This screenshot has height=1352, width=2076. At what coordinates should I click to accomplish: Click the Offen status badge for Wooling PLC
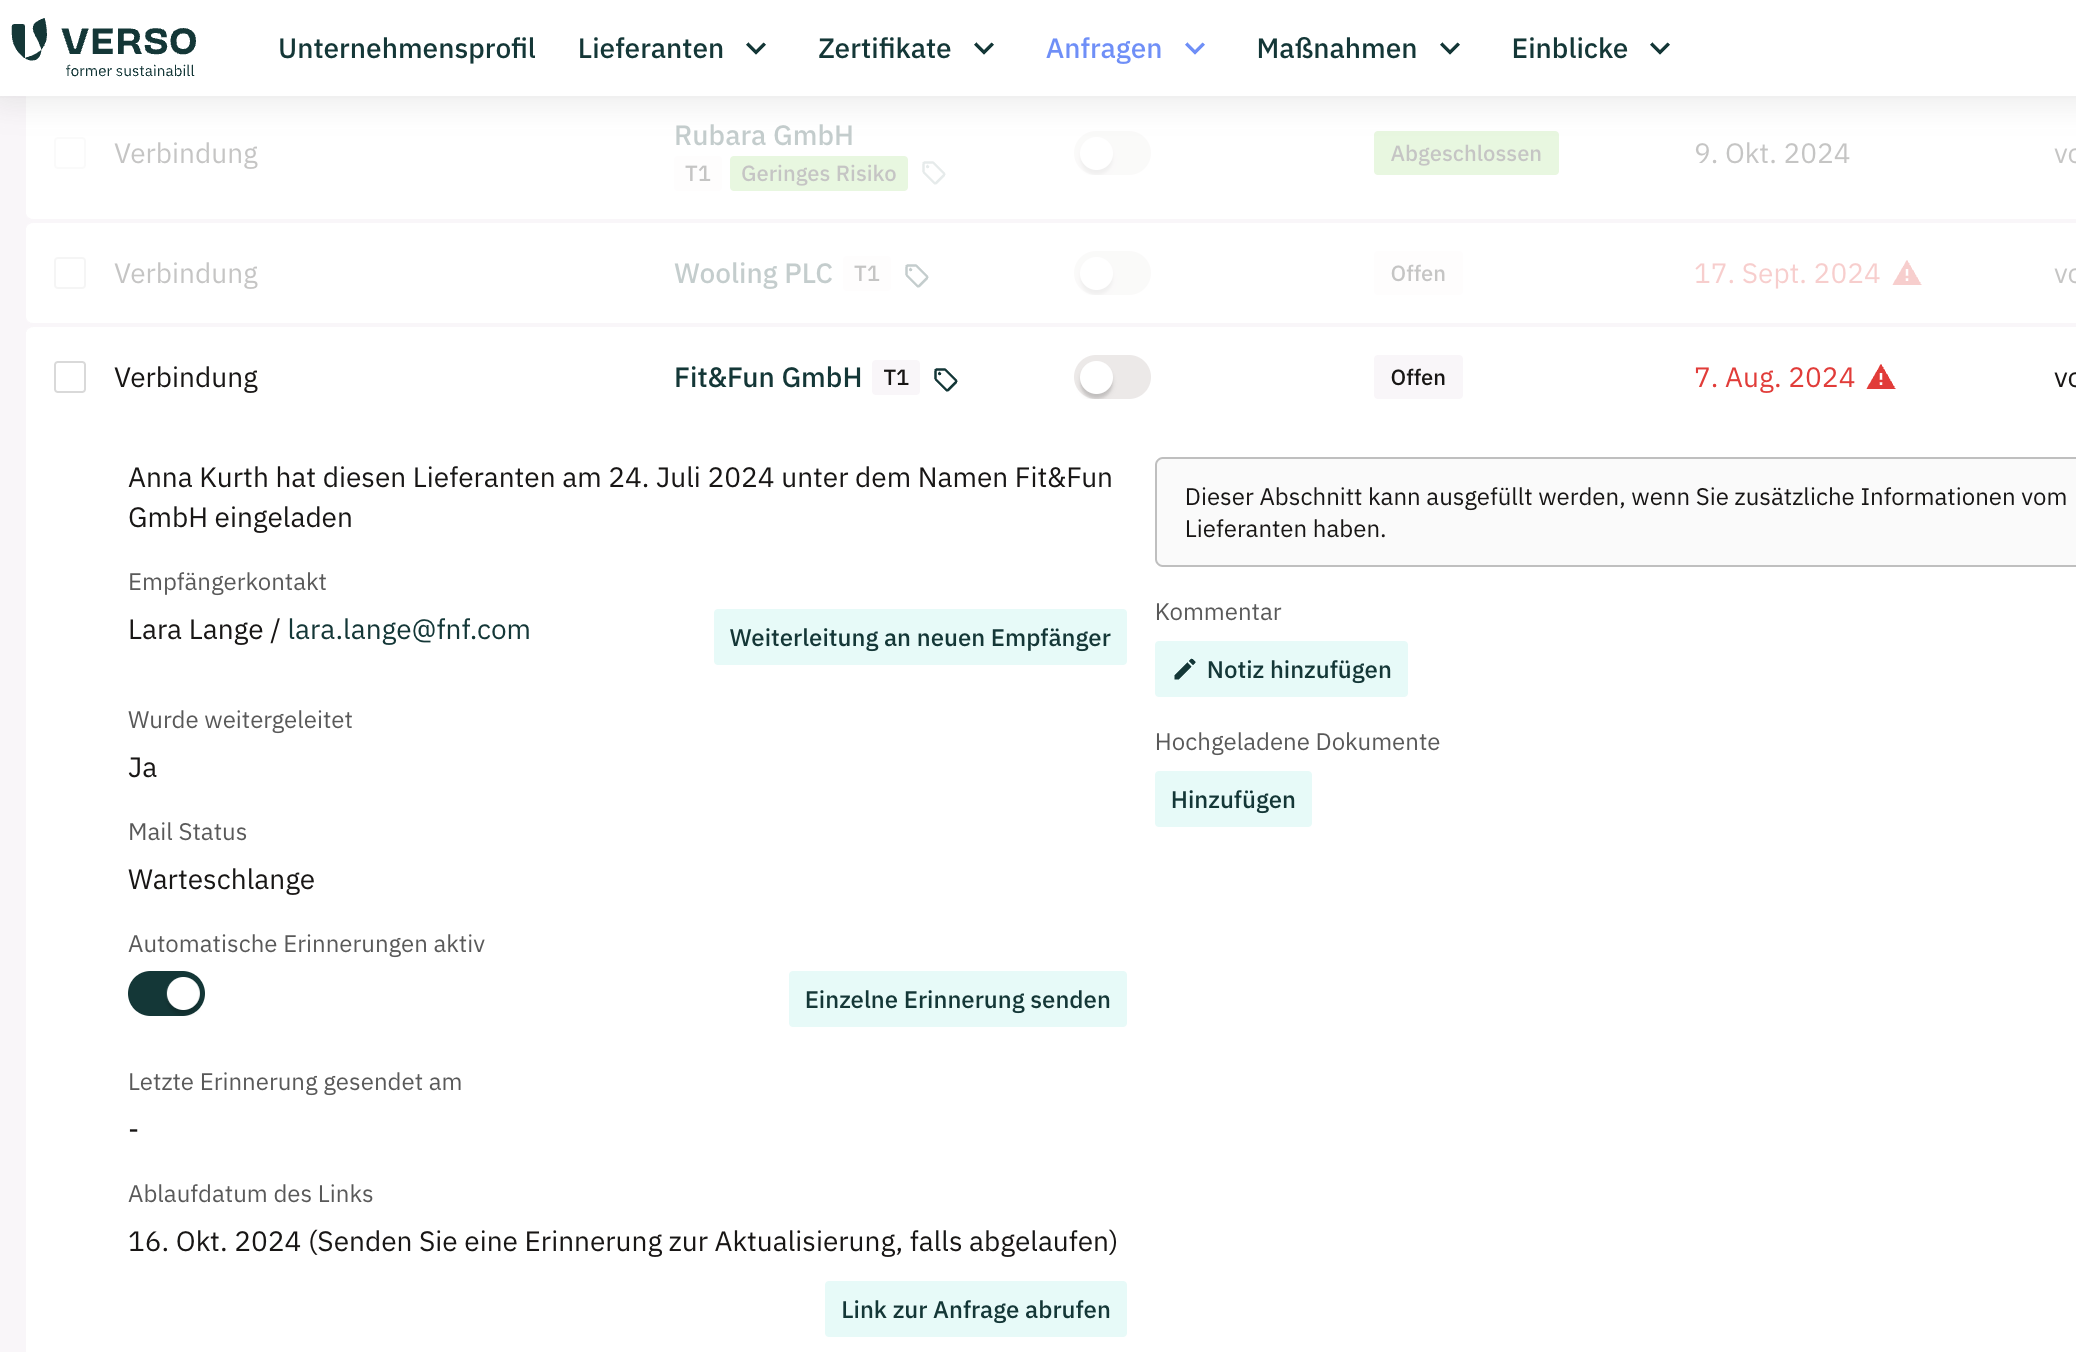tap(1418, 273)
